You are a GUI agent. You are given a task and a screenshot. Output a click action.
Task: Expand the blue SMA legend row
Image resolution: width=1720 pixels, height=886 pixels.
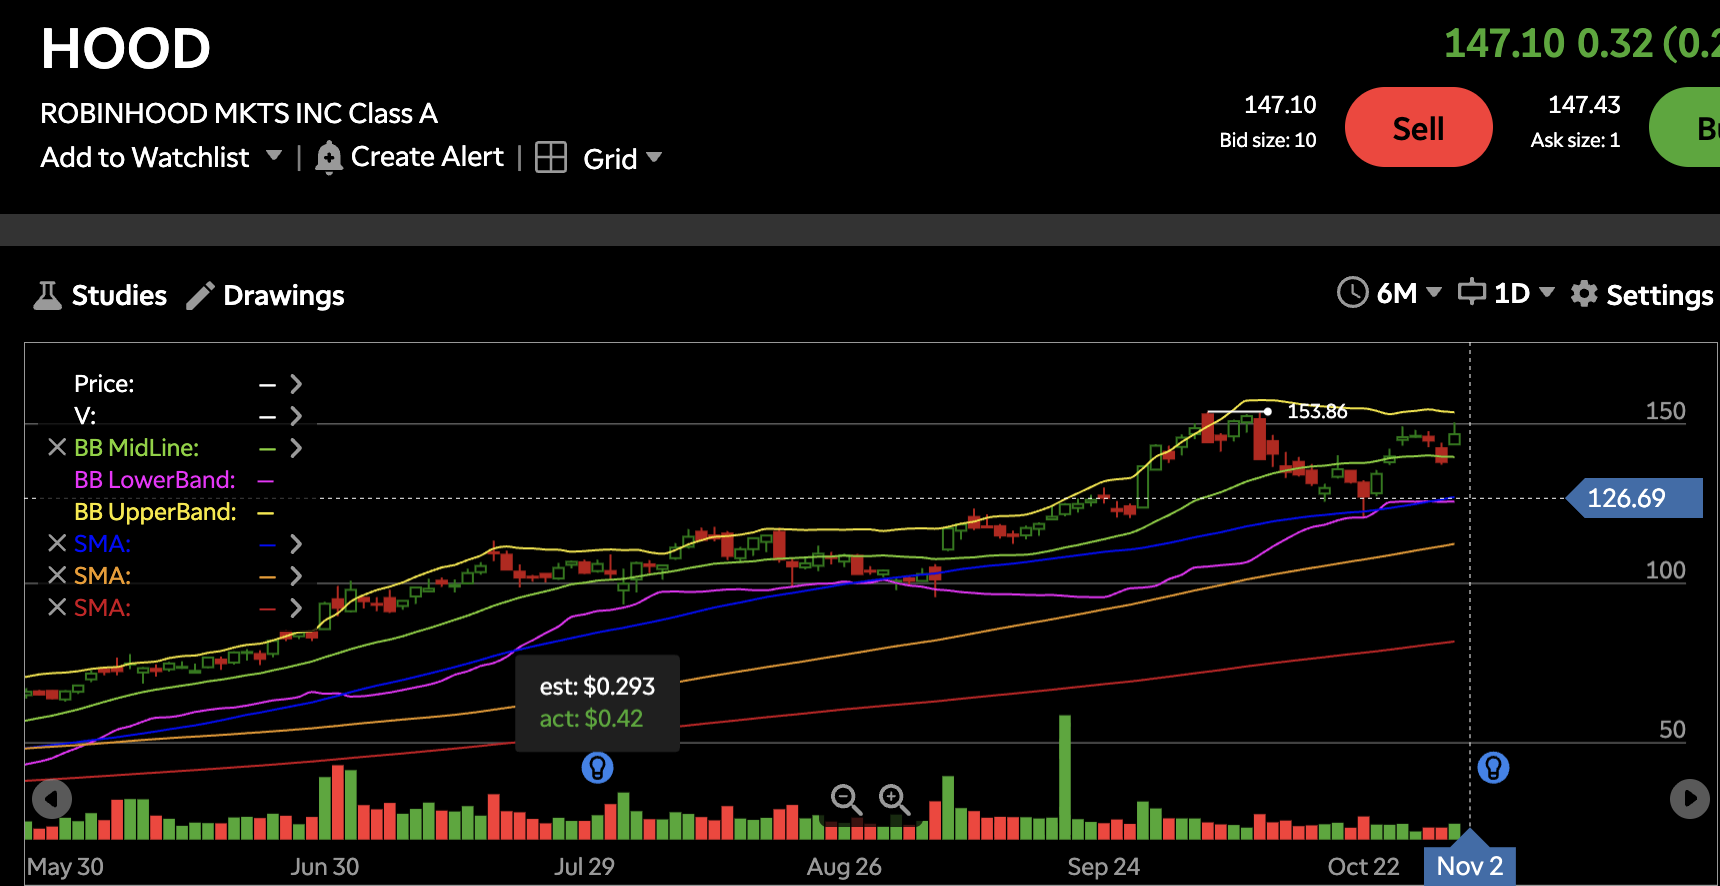(x=296, y=544)
